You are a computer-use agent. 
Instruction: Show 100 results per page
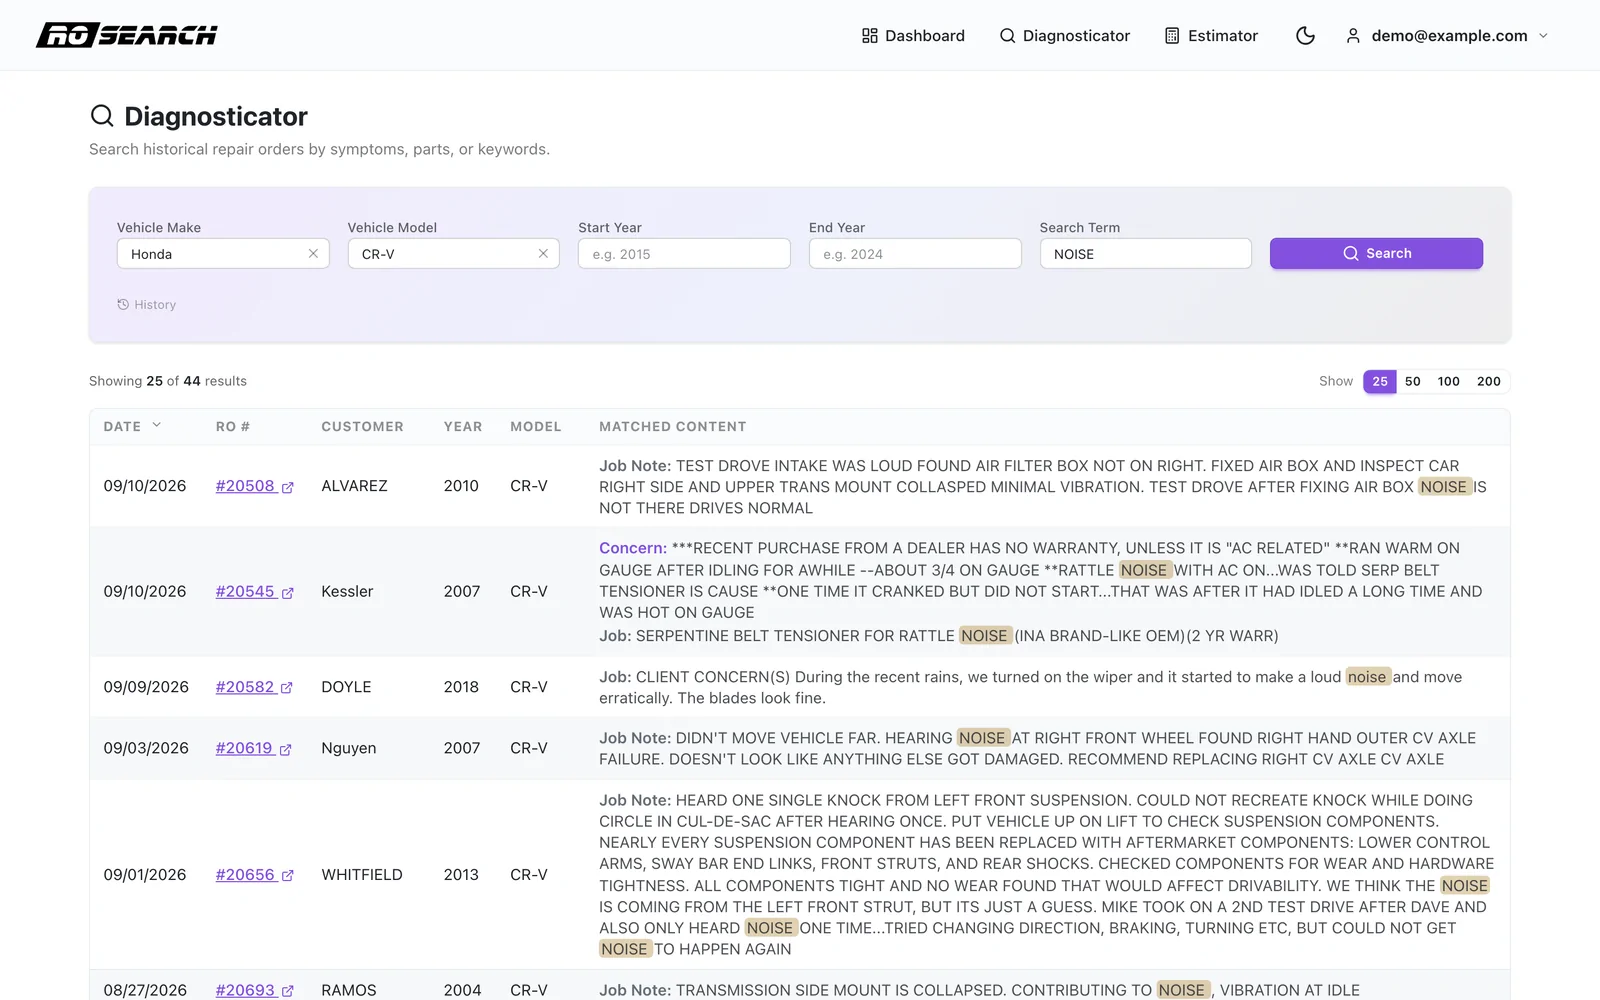click(1448, 381)
